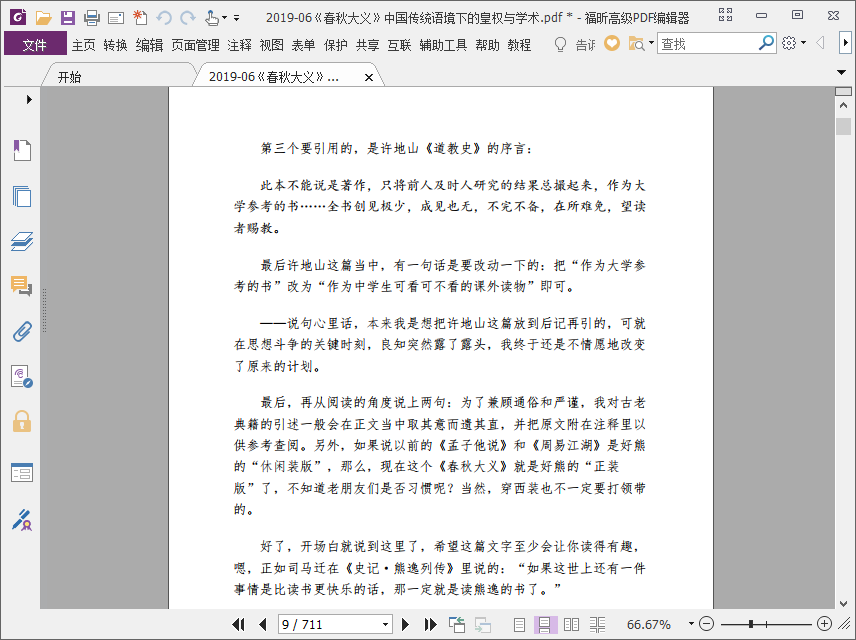856x640 pixels.
Task: Open the certificate pen sign panel
Action: click(x=22, y=520)
